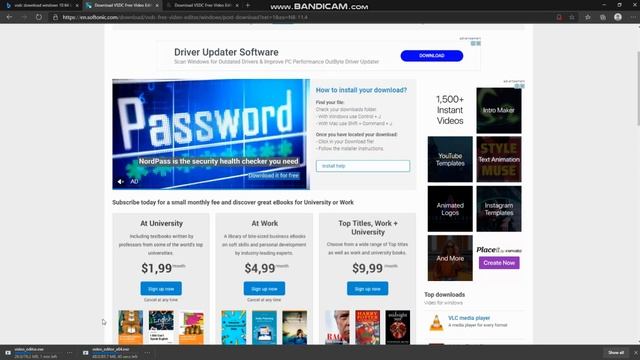640x360 pixels.
Task: Click Driver Updater Software ad title
Action: tap(226, 52)
